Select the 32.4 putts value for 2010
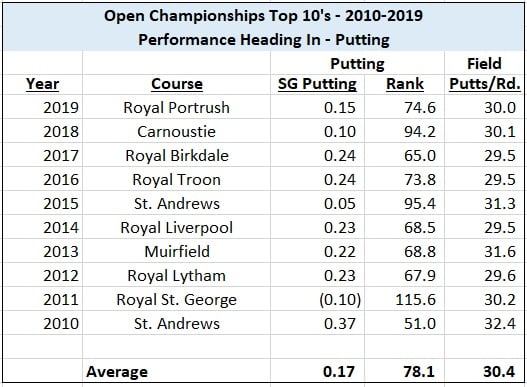This screenshot has width=527, height=387. 500,324
